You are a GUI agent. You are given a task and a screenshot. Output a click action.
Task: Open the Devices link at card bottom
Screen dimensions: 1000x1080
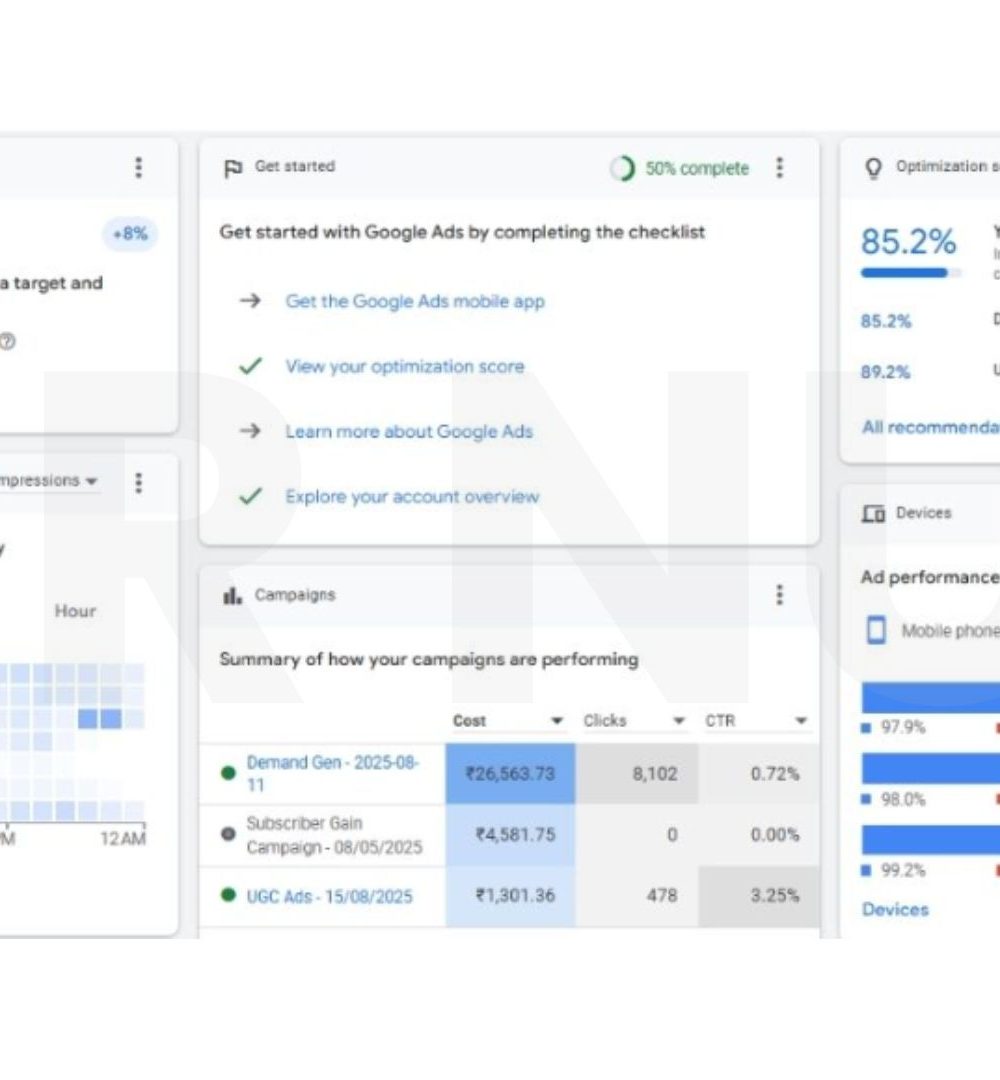coord(895,909)
